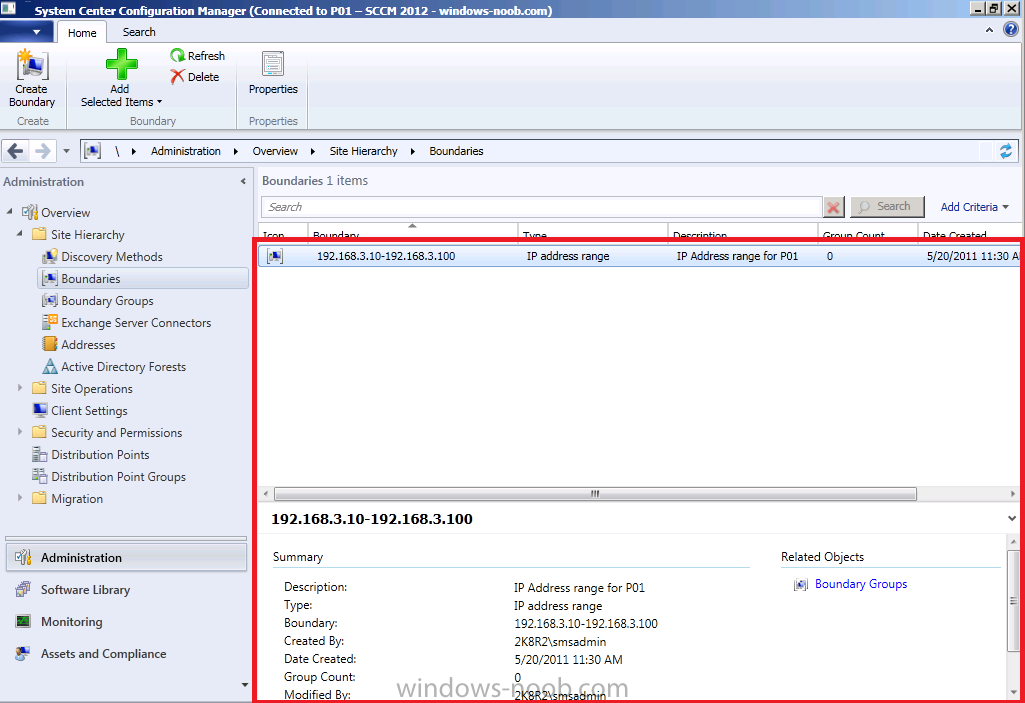
Task: Click the 'IP address range' Type cell
Action: (568, 256)
